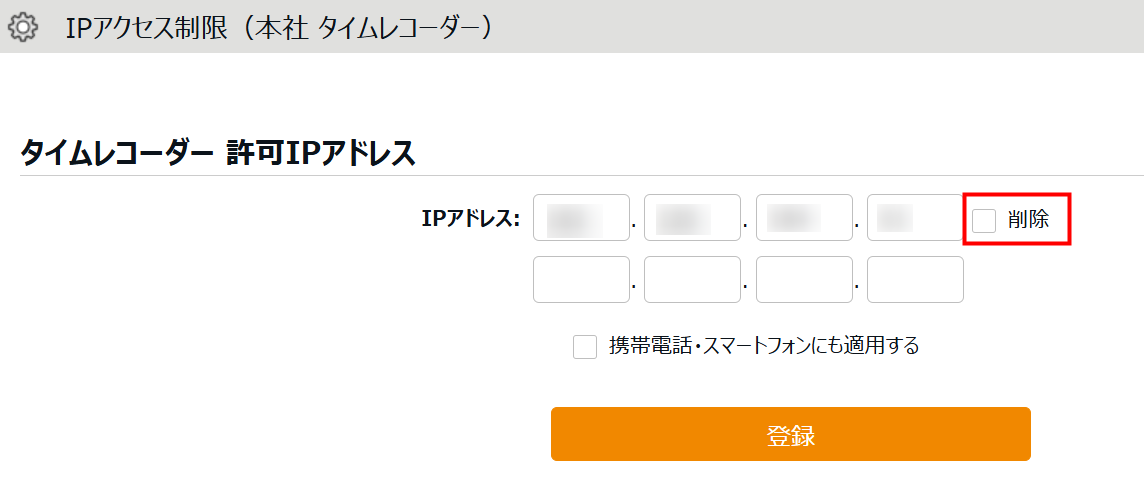This screenshot has height=500, width=1144.
Task: Click the タイムレコーダー 許可IPアドレス section heading
Action: click(x=218, y=154)
